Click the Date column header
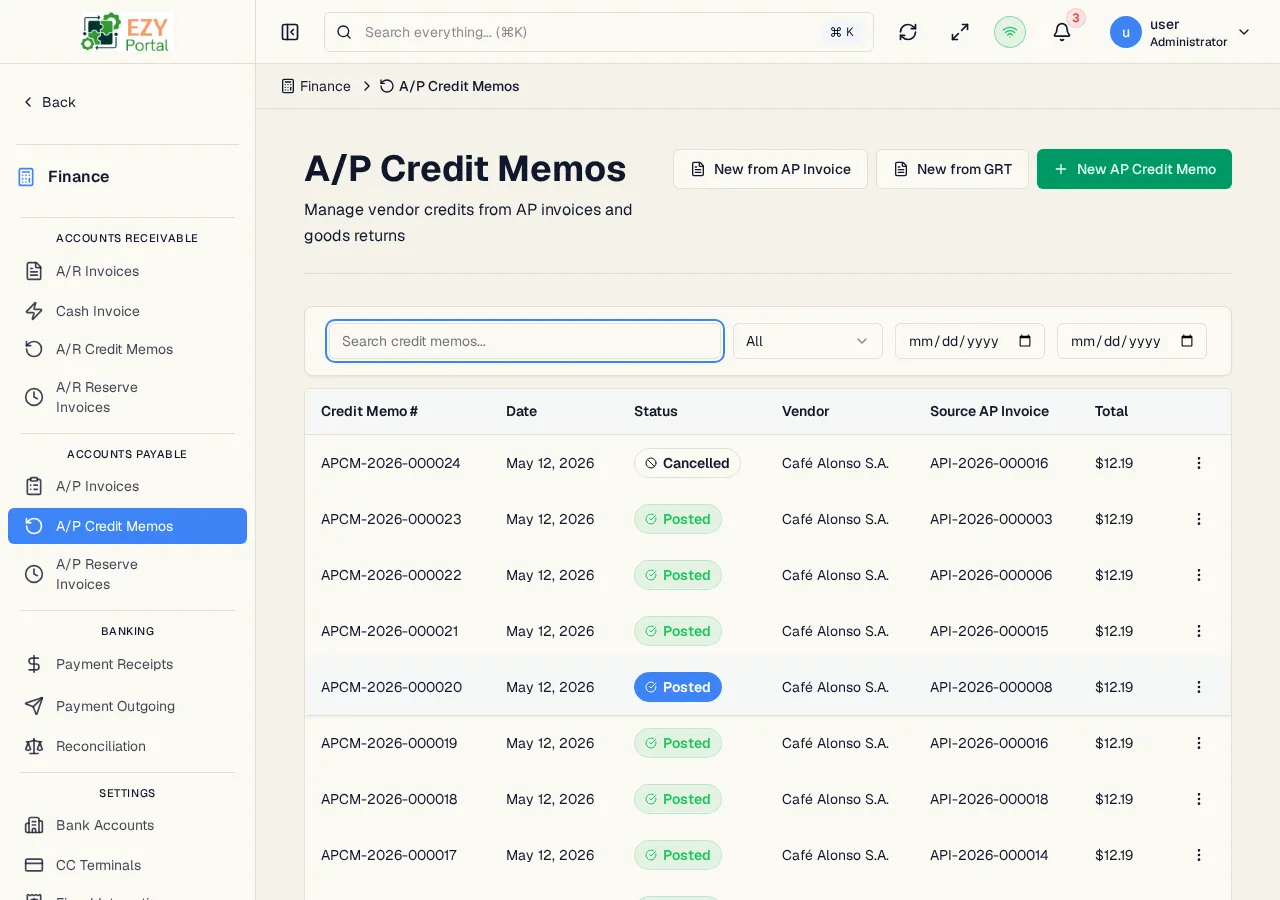 (x=521, y=411)
